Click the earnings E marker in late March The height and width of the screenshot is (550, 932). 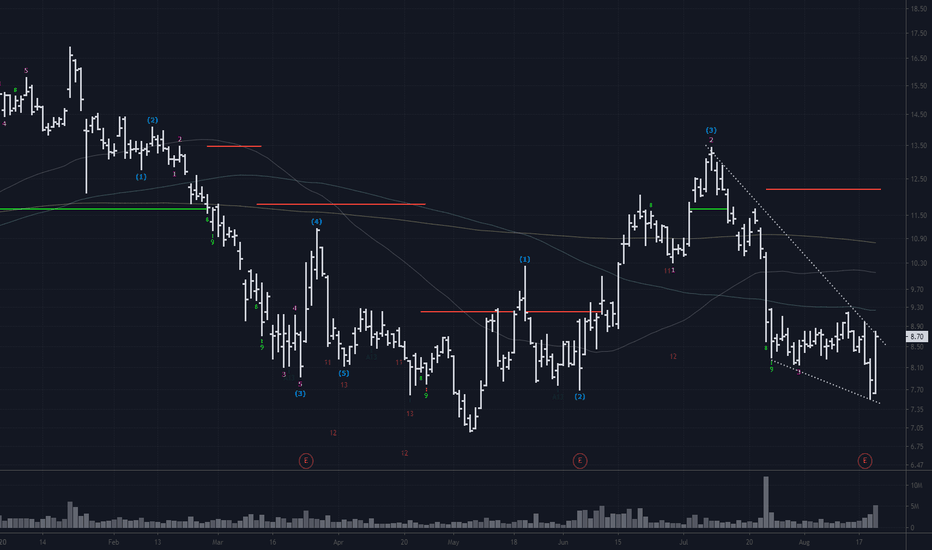pos(306,461)
